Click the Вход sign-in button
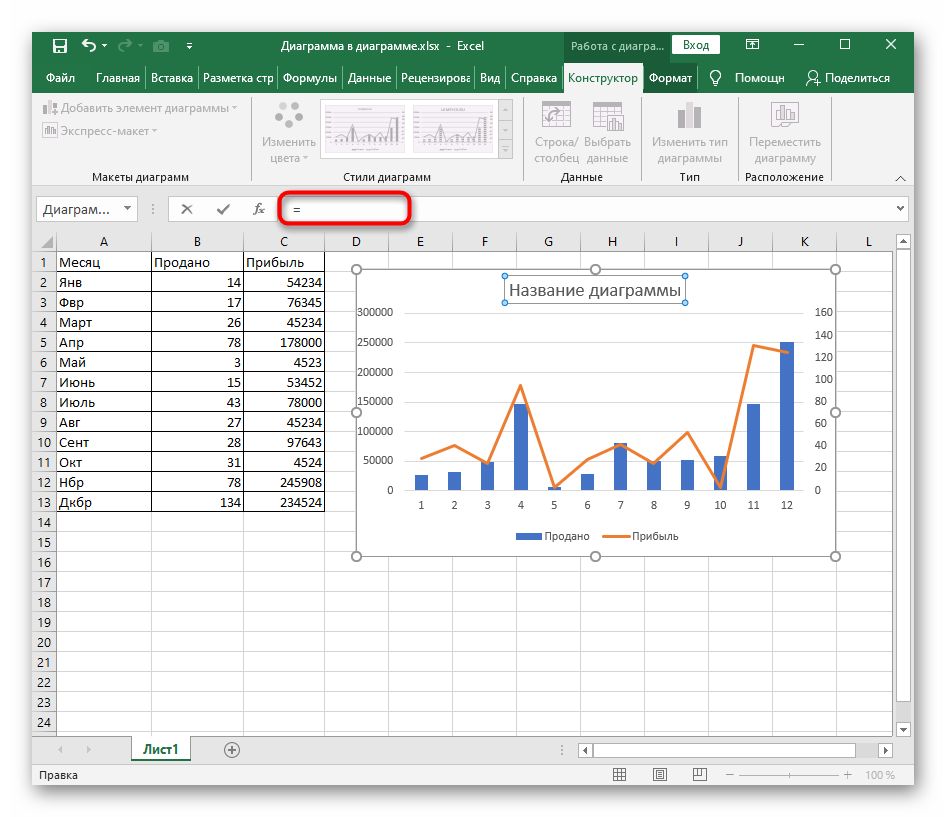 pos(696,45)
